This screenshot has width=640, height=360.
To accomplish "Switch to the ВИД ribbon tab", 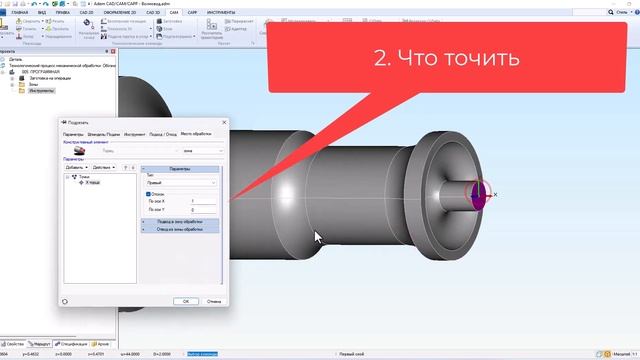I will (x=42, y=13).
